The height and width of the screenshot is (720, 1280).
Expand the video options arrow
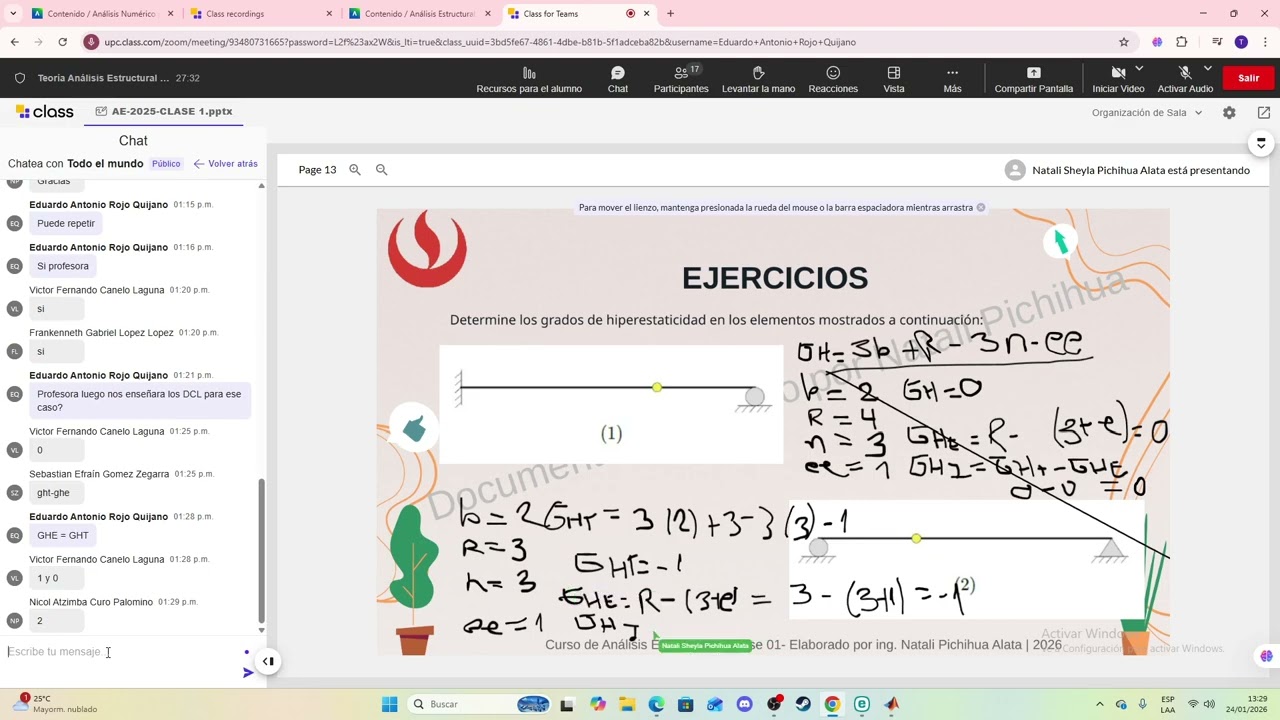tap(1139, 69)
